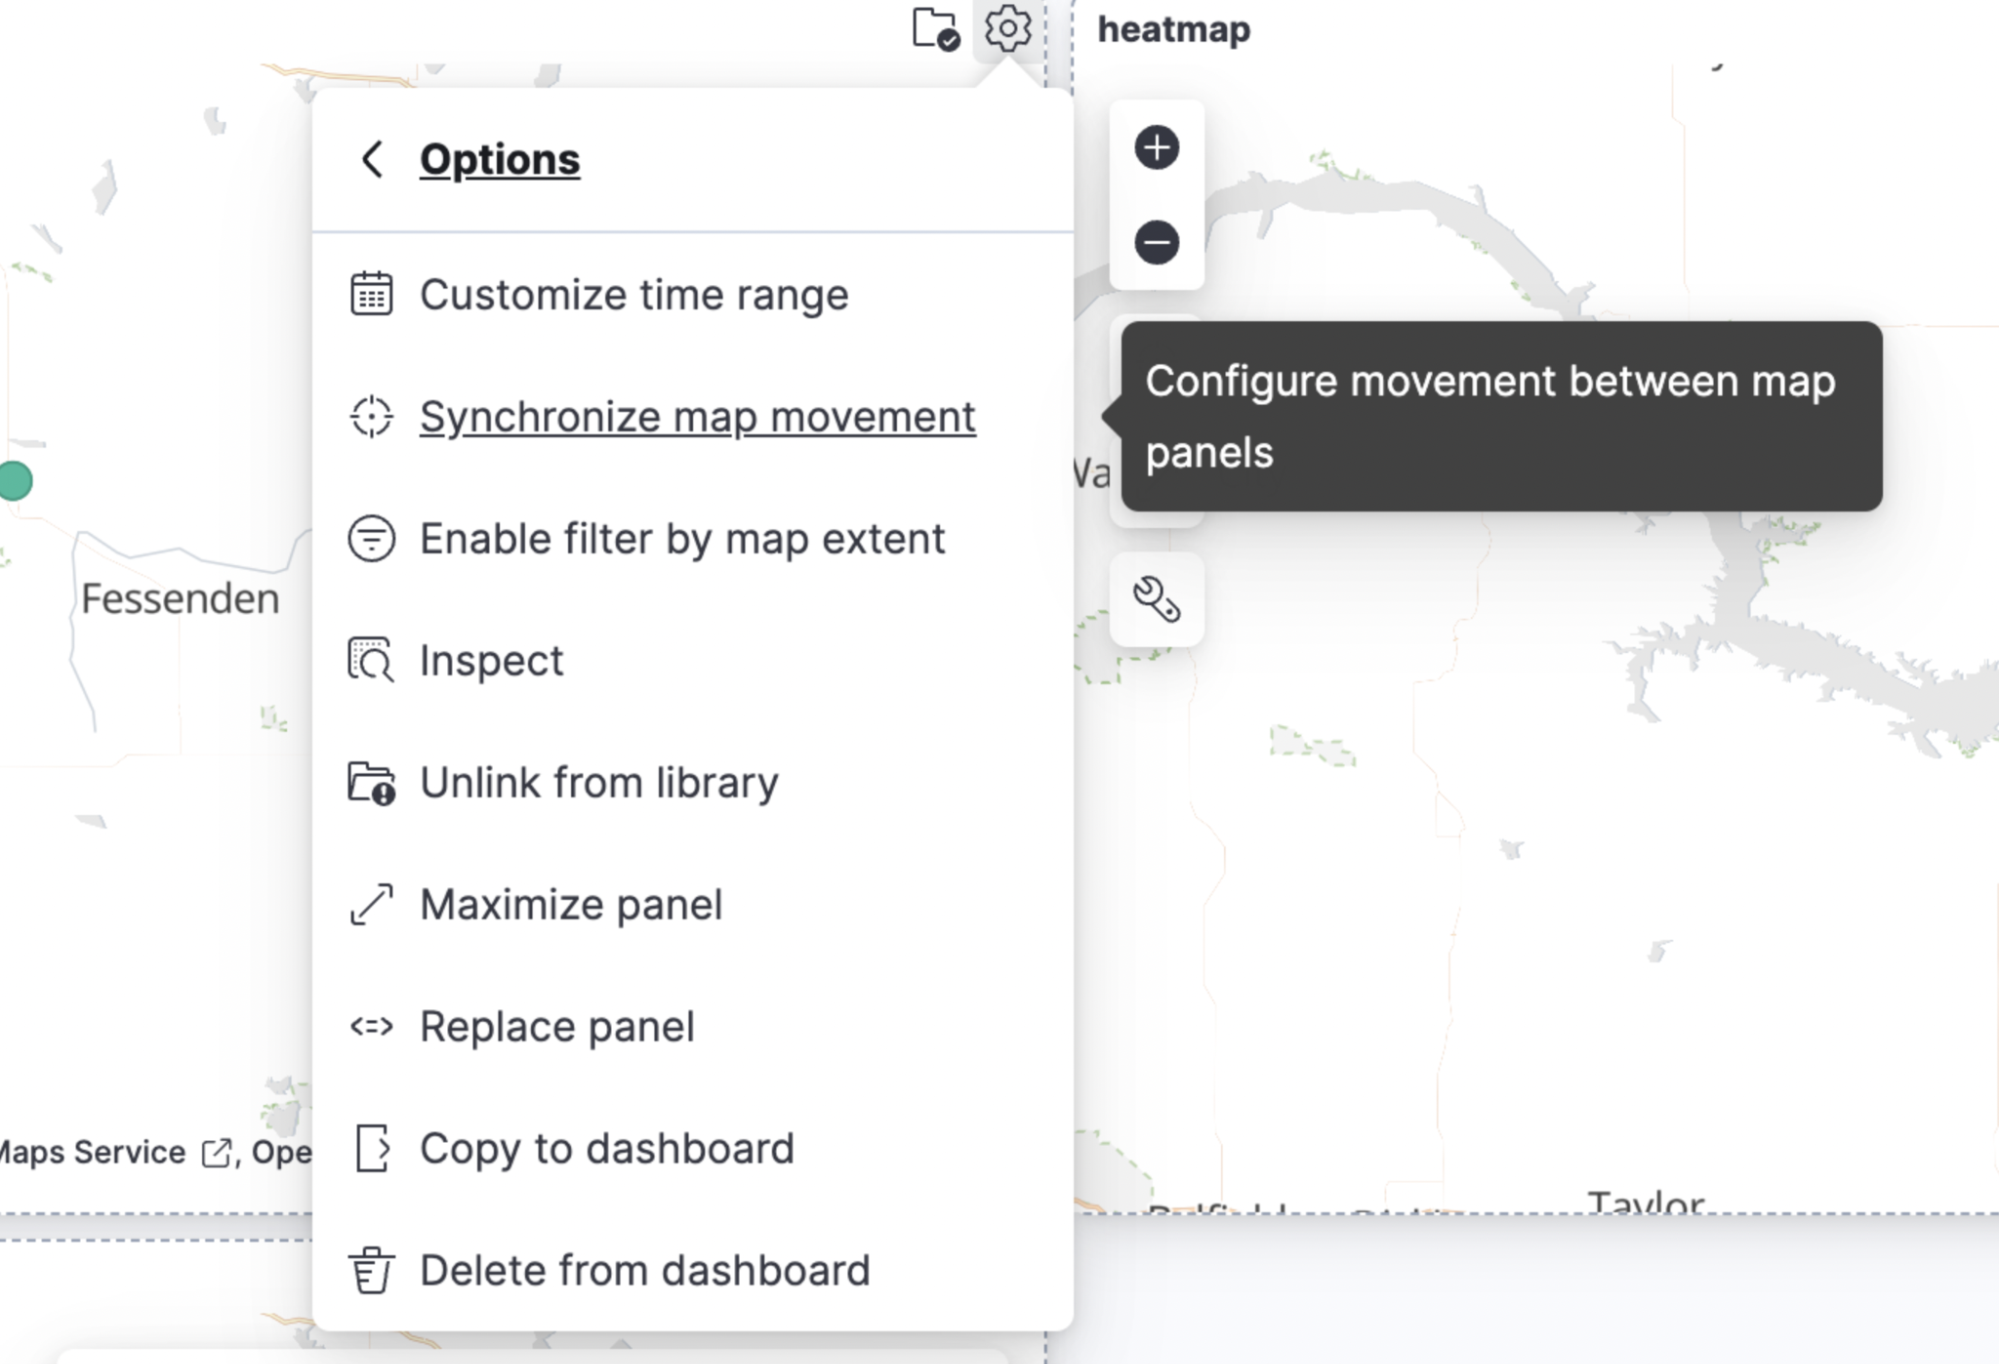Click the calendar icon beside Customize time range
This screenshot has width=1999, height=1364.
click(x=371, y=293)
